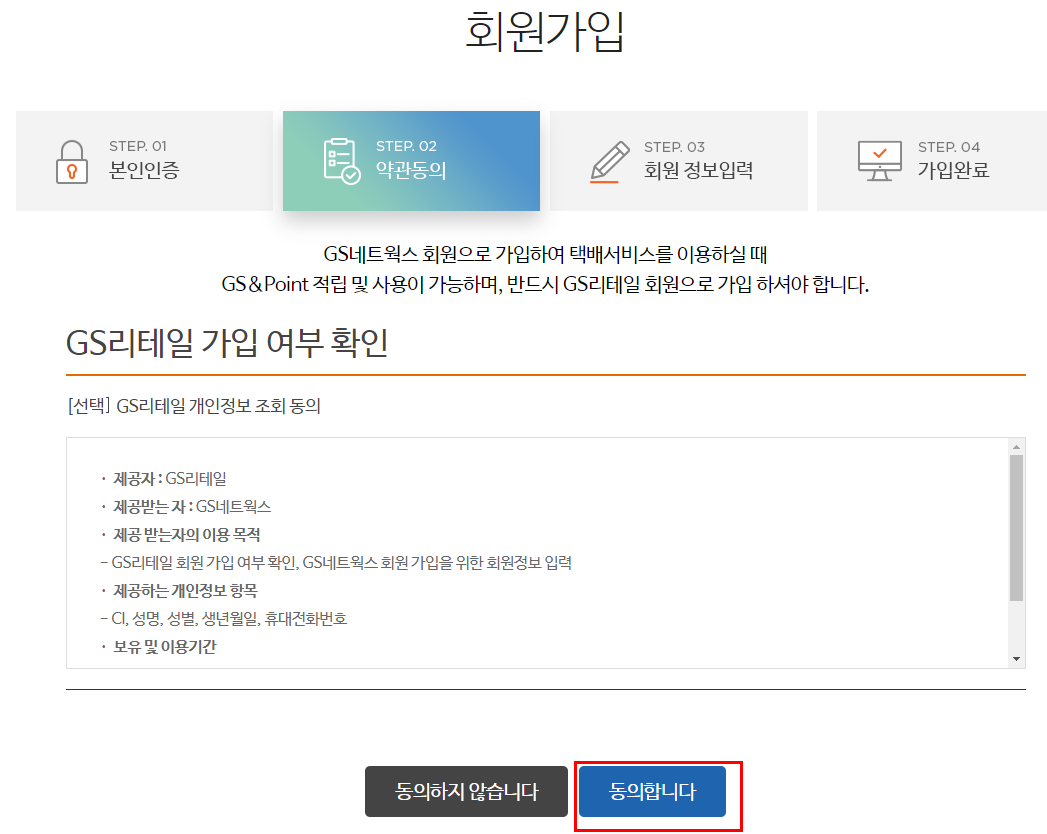Click the clipboard checklist icon in STEP 02
This screenshot has height=834, width=1047.
pos(342,161)
